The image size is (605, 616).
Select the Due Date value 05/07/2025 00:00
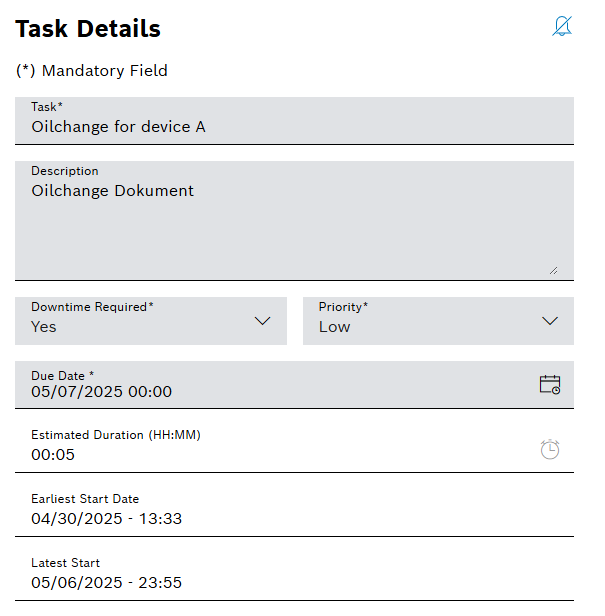101,392
